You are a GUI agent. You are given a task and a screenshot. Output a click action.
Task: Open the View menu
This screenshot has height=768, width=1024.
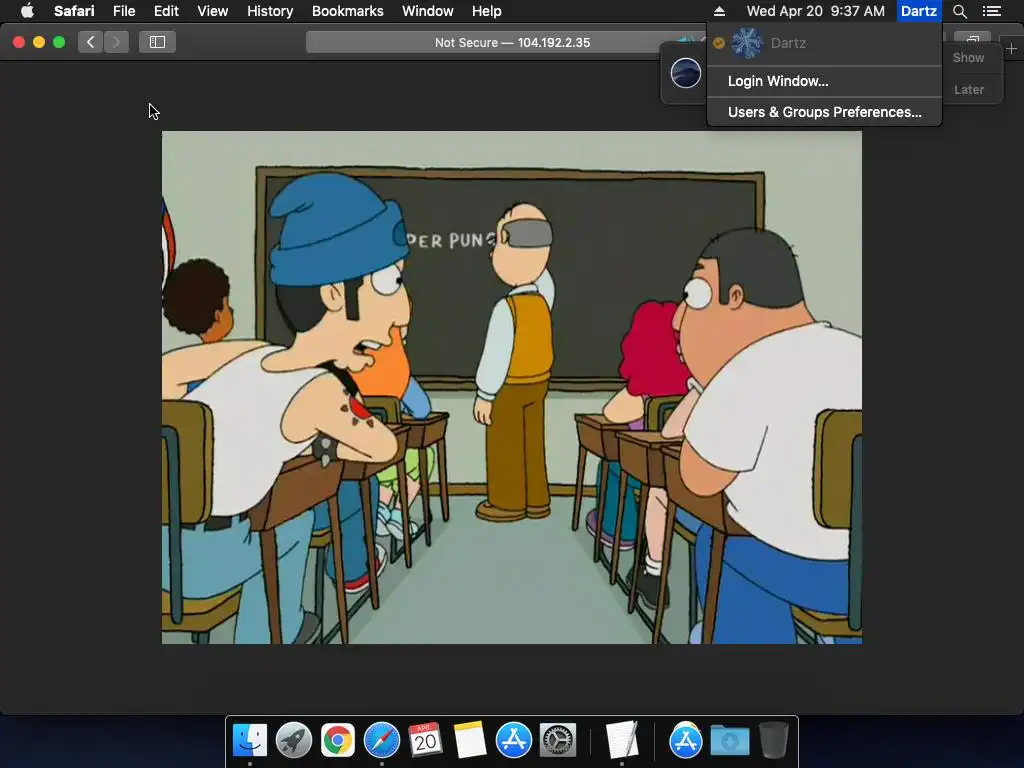click(212, 11)
